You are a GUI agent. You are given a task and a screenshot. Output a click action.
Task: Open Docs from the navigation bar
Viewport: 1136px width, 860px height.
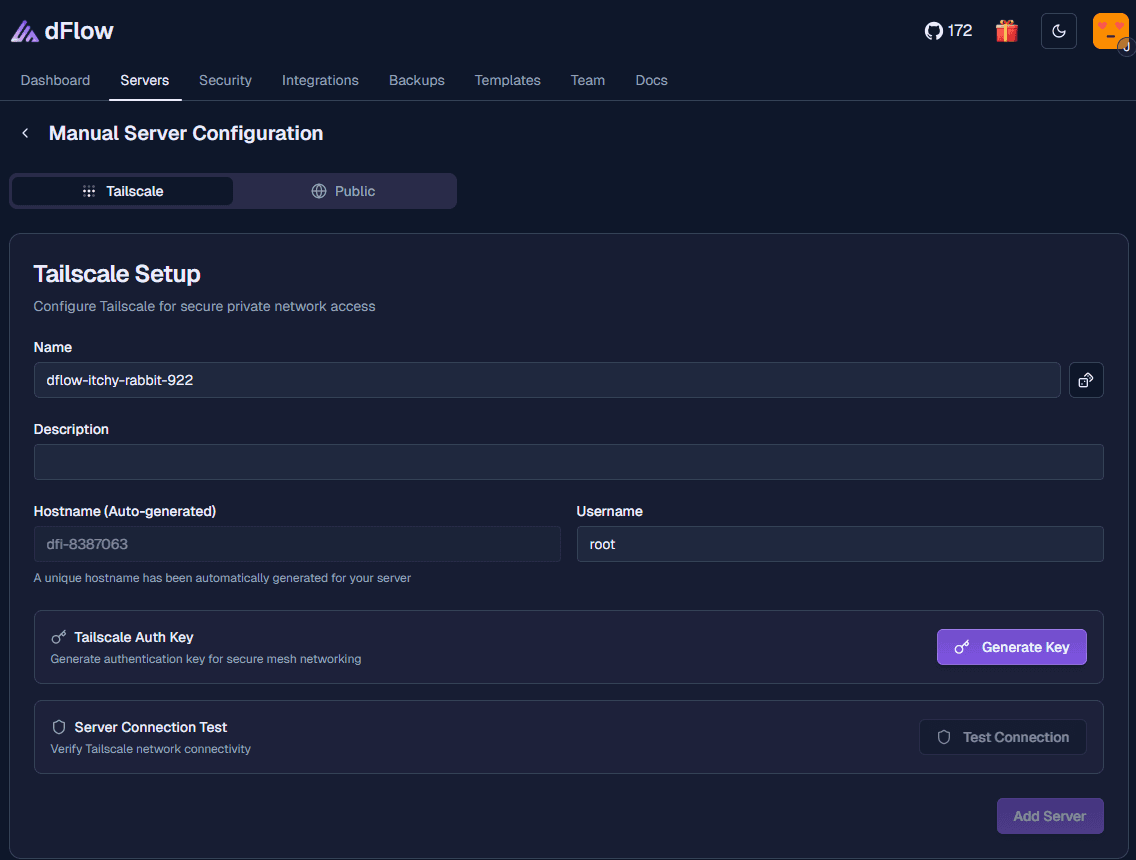651,80
